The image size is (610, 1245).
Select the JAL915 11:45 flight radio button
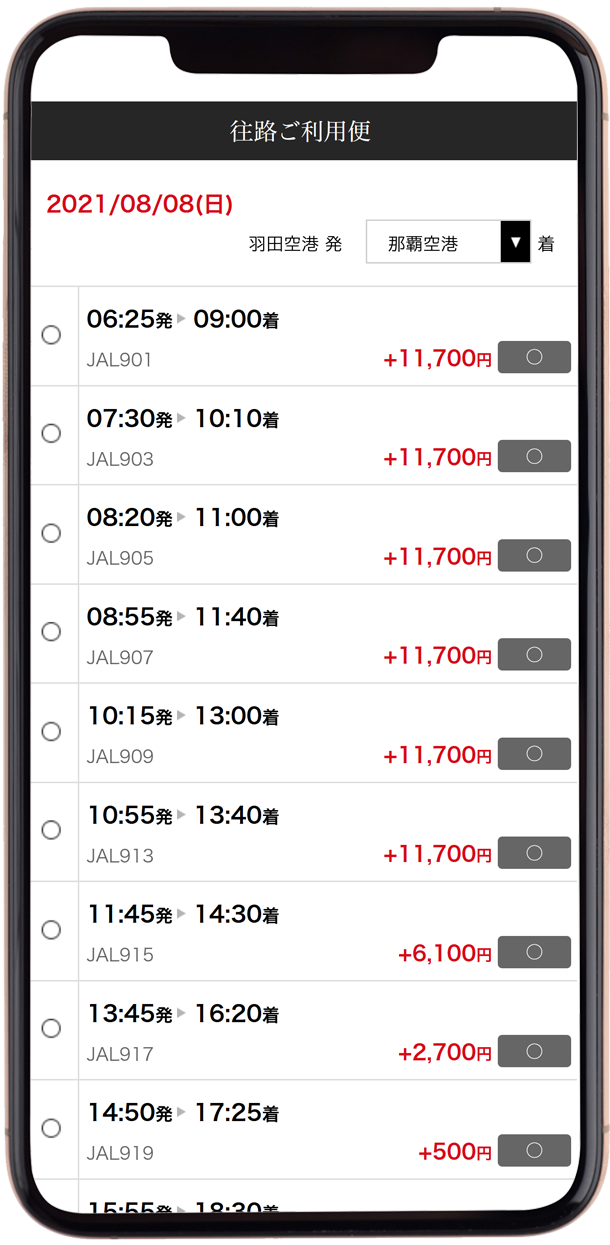coord(51,930)
